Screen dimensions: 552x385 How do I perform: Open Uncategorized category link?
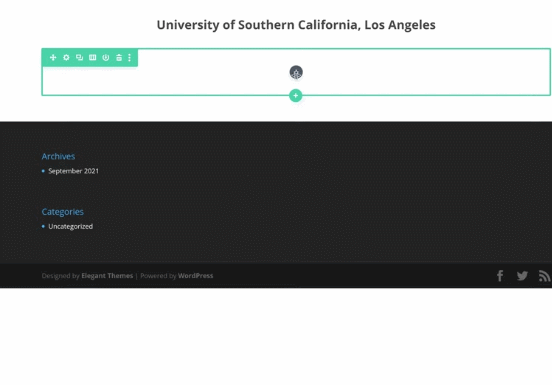(71, 226)
